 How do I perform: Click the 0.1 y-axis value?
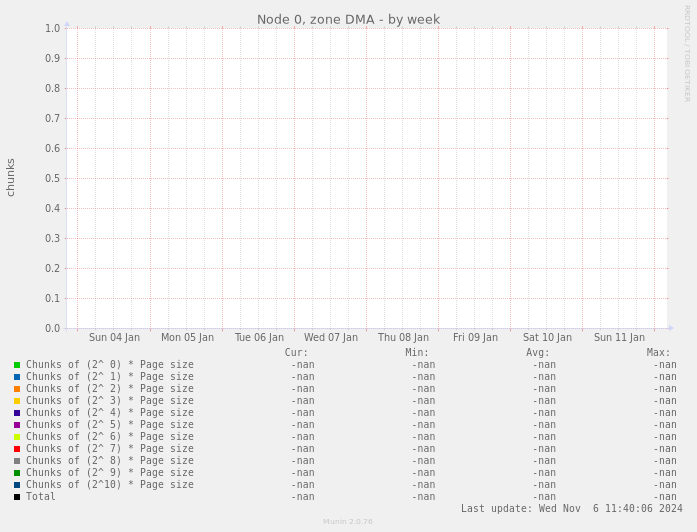point(52,299)
